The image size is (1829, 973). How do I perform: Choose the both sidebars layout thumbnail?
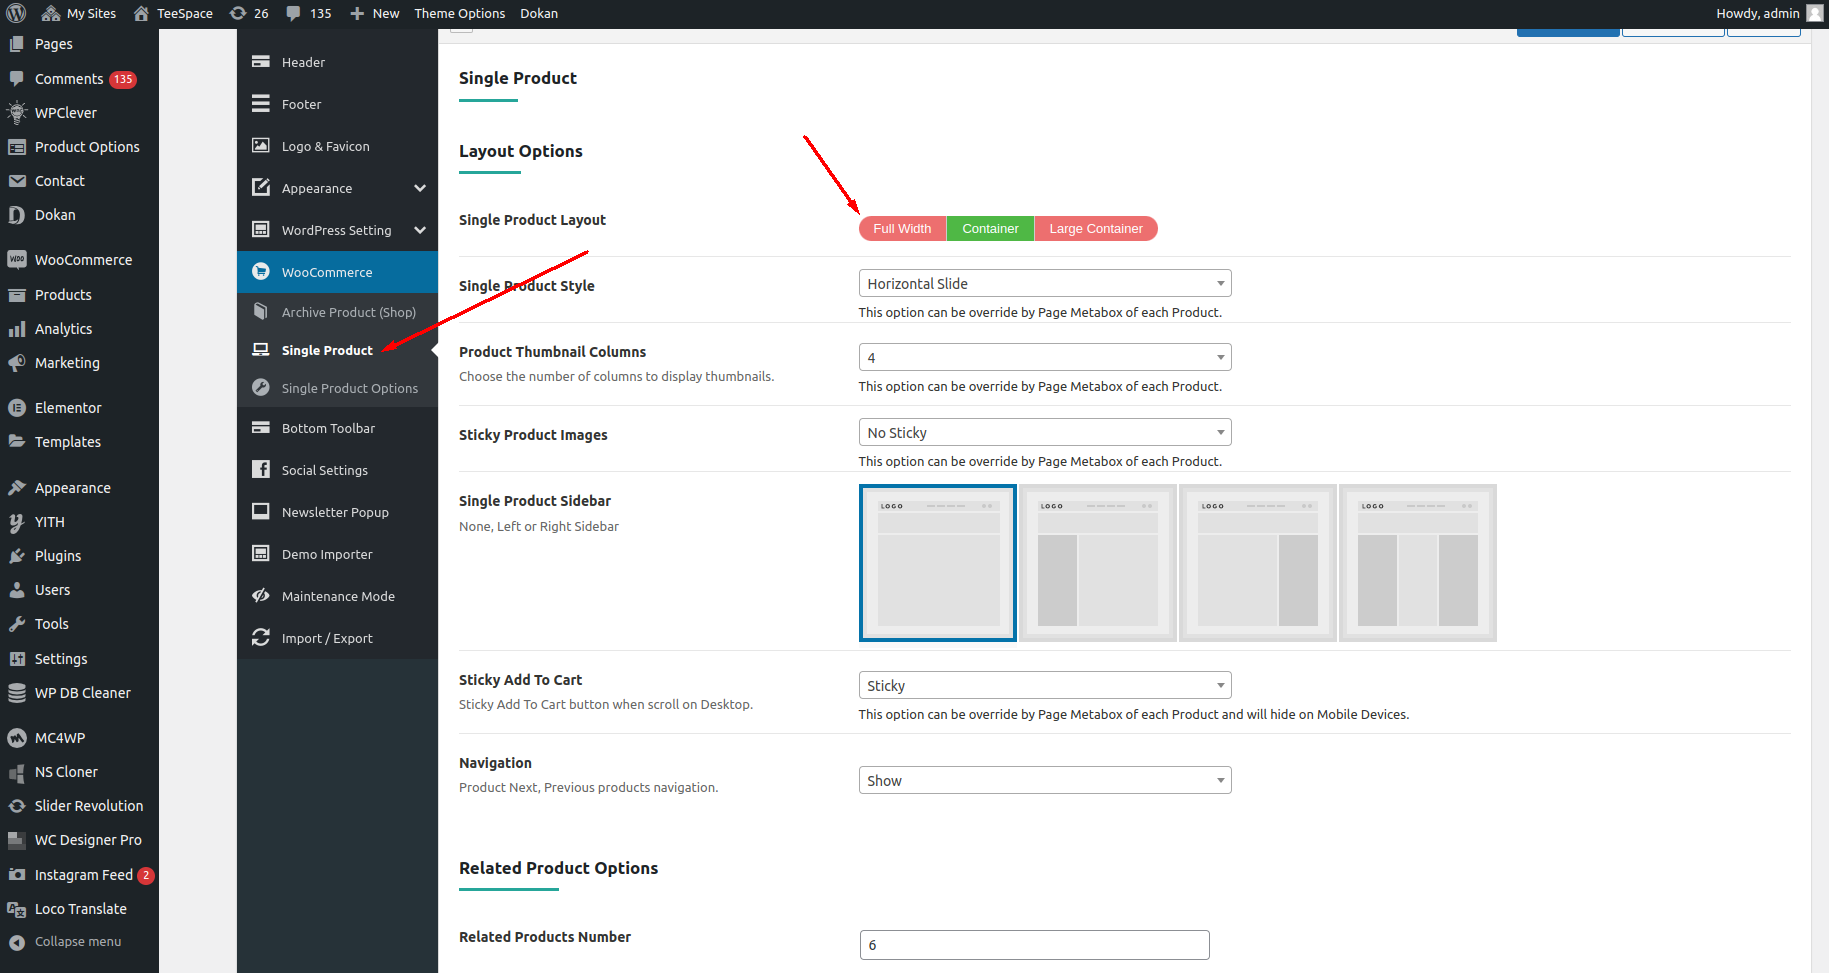pos(1418,563)
